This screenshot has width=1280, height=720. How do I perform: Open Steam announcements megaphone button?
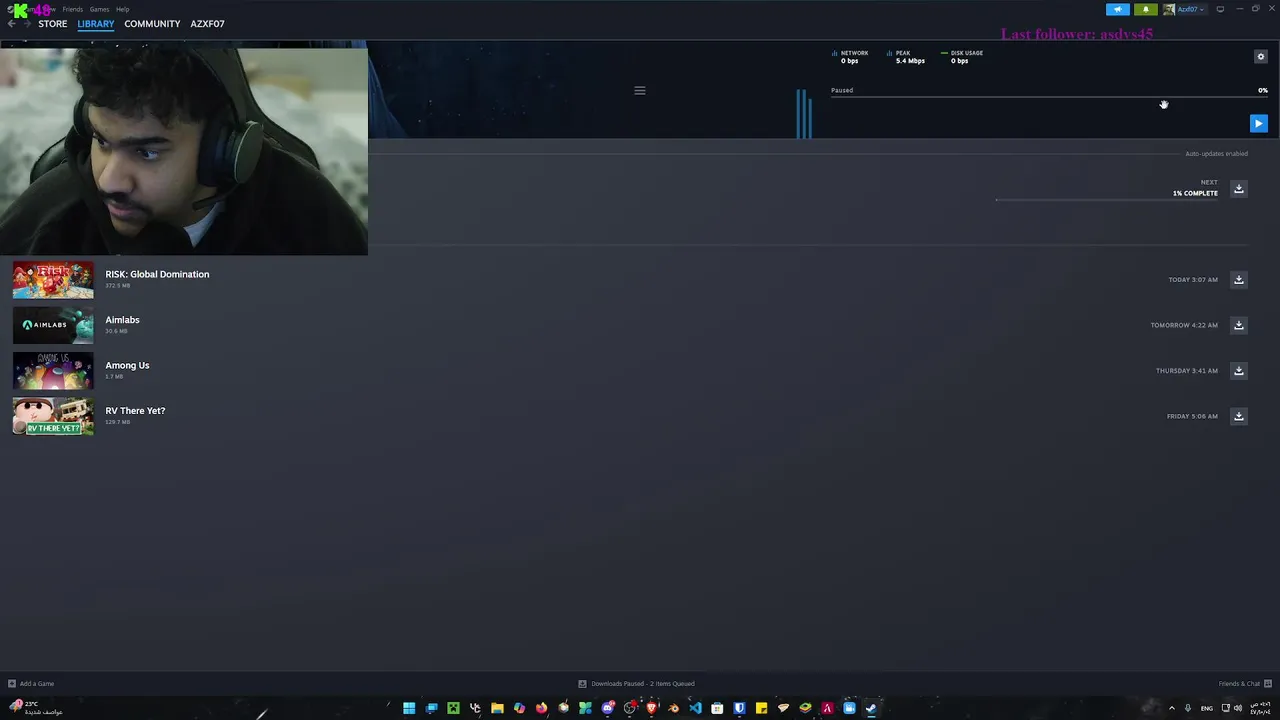tap(1117, 9)
